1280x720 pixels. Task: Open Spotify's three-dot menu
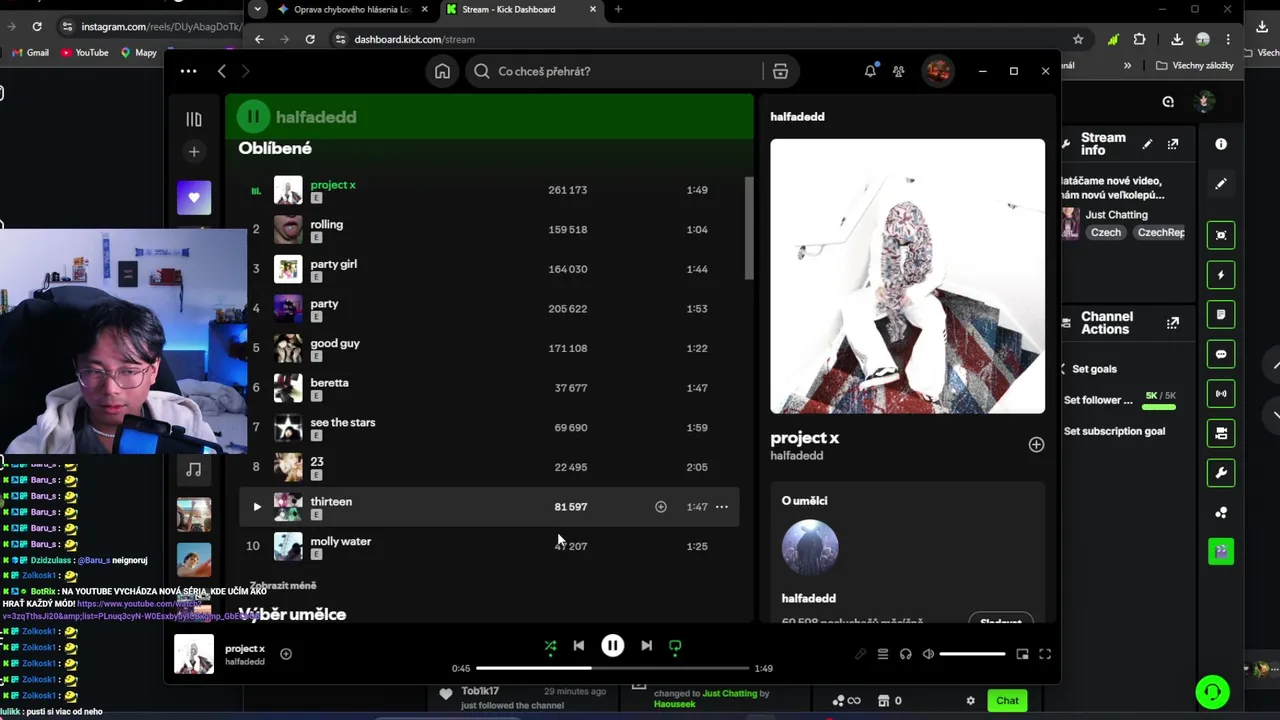(188, 71)
